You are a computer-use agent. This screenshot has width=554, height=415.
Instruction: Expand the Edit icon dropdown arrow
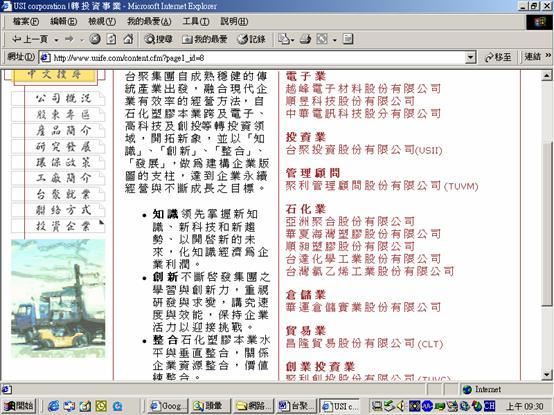click(335, 40)
